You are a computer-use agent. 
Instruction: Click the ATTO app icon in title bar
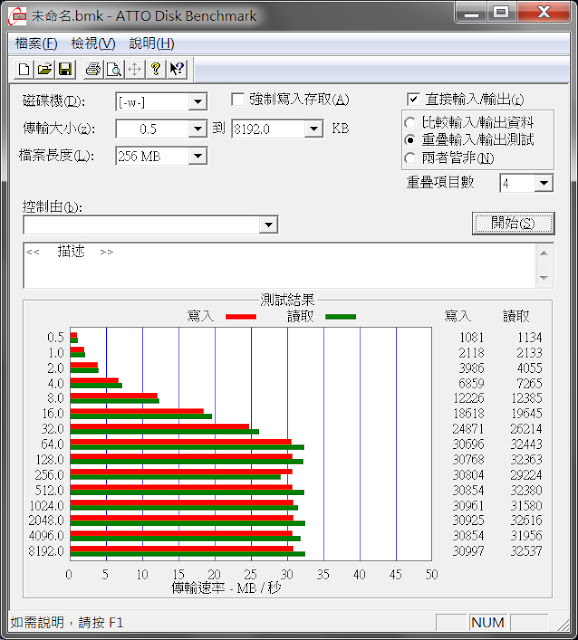click(x=18, y=16)
